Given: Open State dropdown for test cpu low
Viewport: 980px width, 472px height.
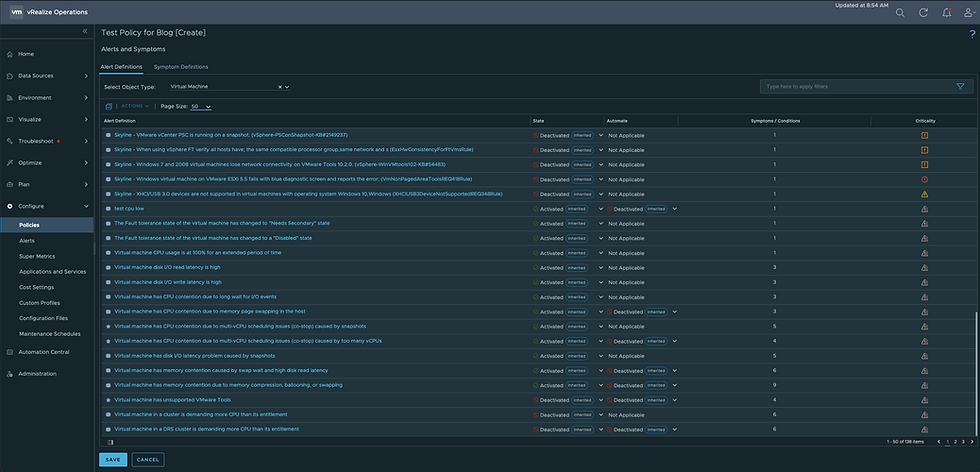Looking at the screenshot, I should coord(601,209).
